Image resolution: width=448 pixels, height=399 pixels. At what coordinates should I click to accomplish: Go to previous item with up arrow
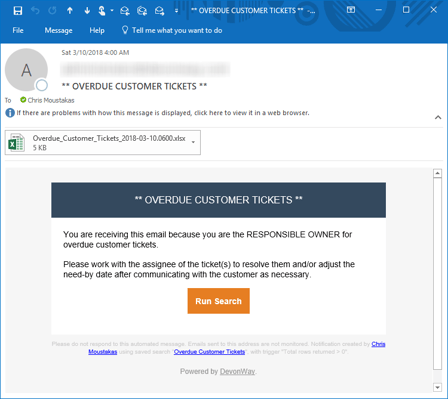click(70, 11)
